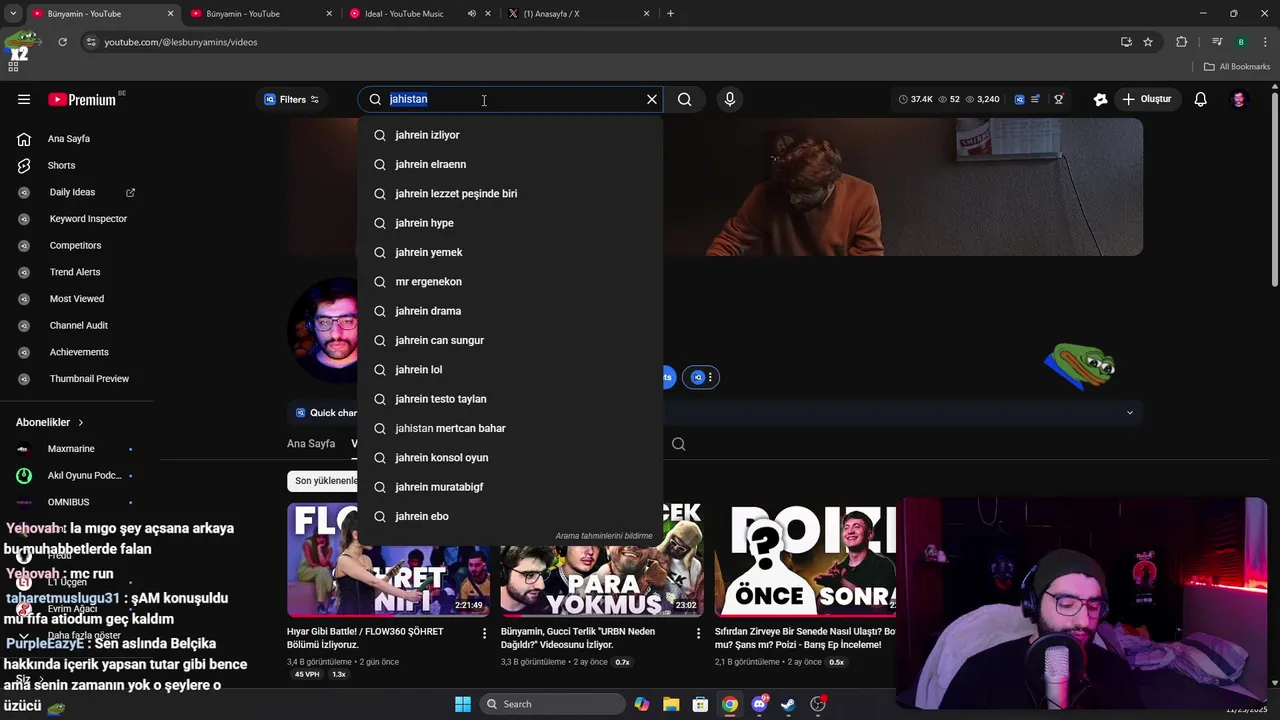This screenshot has width=1280, height=720.
Task: Open the All Bookmarks folder
Action: click(1237, 67)
